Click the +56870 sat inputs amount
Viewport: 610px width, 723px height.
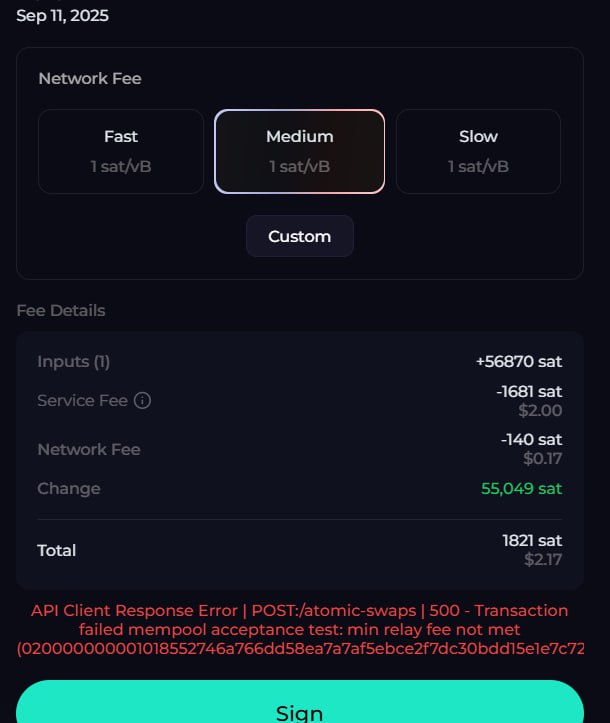pyautogui.click(x=519, y=362)
